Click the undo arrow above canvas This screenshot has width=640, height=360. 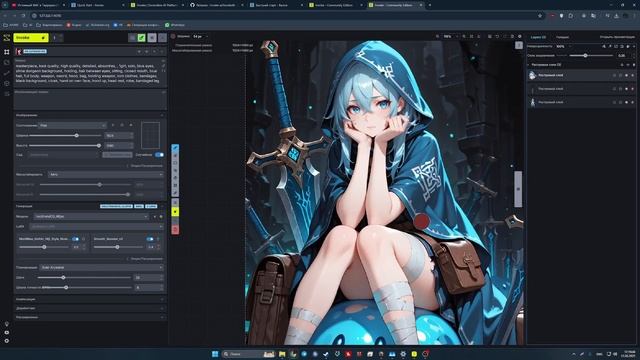[497, 36]
